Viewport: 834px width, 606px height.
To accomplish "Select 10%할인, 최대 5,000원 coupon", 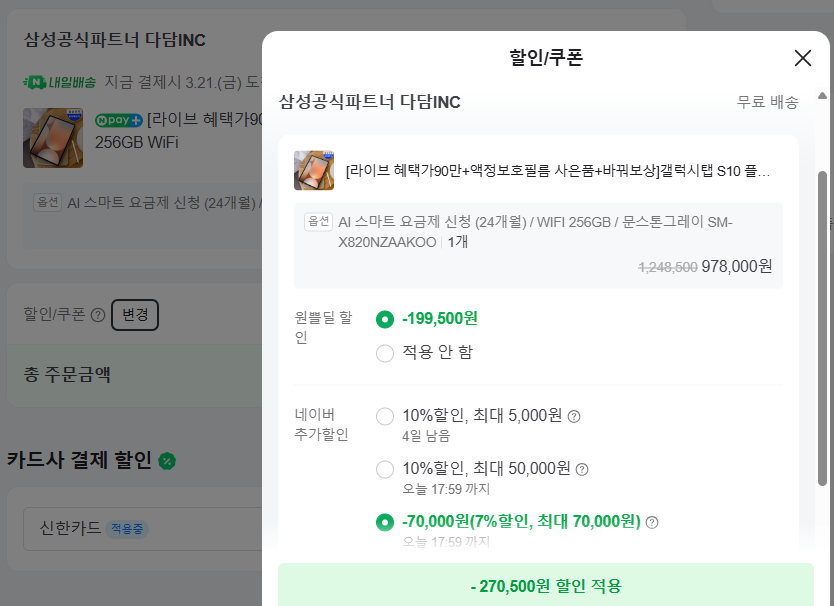I will (x=385, y=417).
